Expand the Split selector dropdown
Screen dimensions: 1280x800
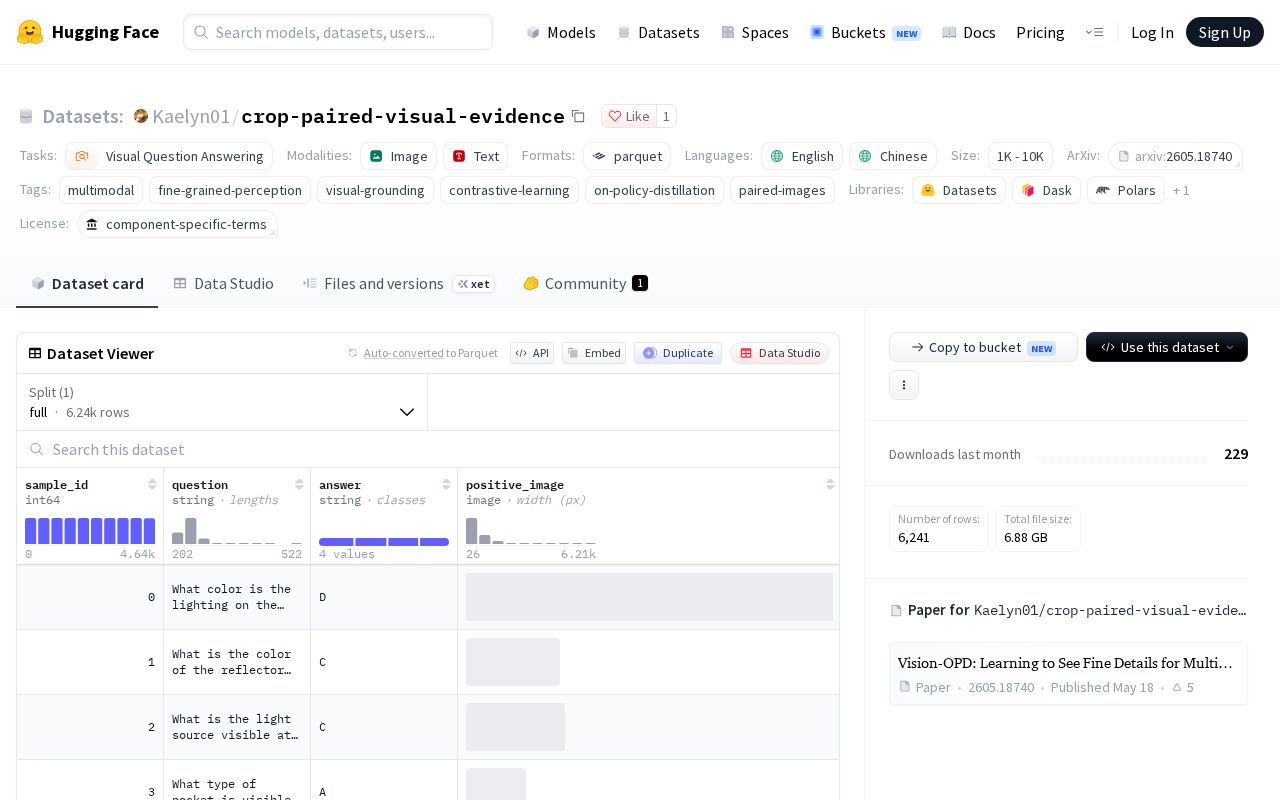[222, 402]
